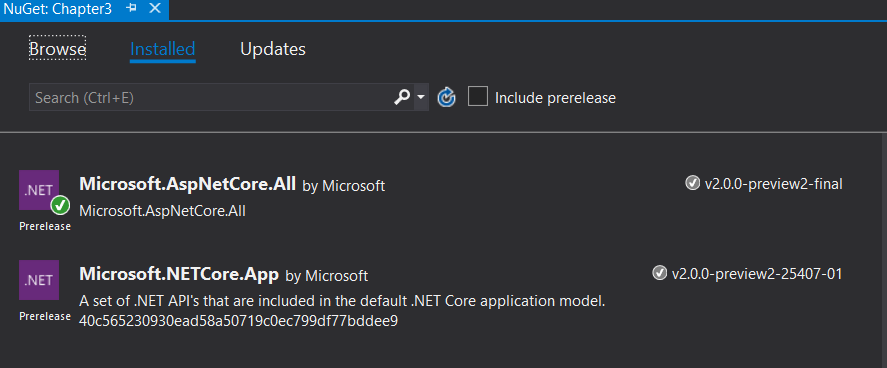Open the search options dropdown arrow
Viewport: 887px width, 368px height.
point(420,98)
